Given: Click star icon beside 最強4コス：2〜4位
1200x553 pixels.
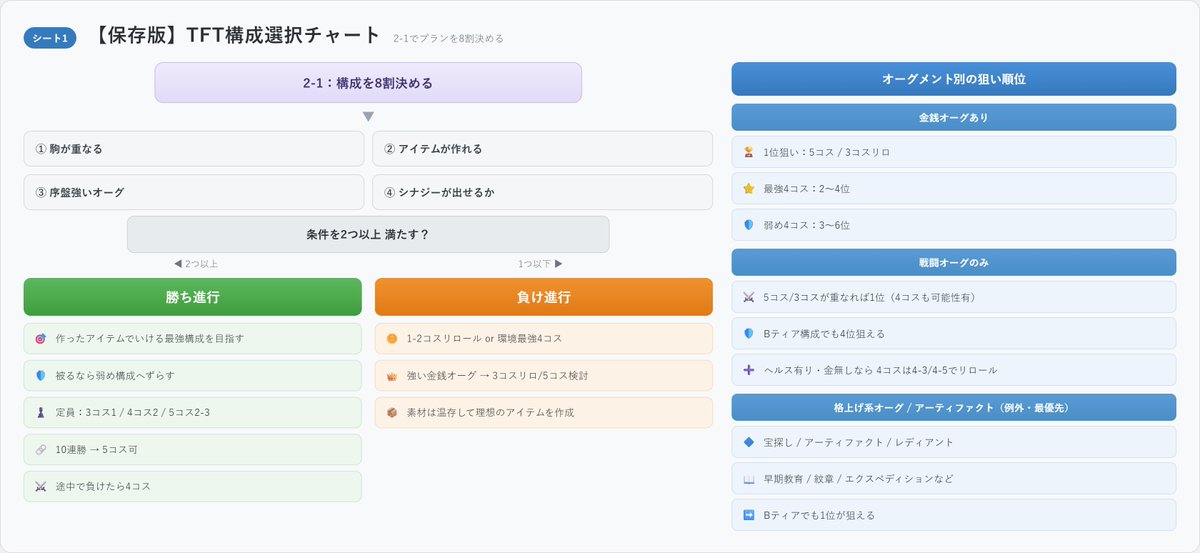Looking at the screenshot, I should click(749, 189).
